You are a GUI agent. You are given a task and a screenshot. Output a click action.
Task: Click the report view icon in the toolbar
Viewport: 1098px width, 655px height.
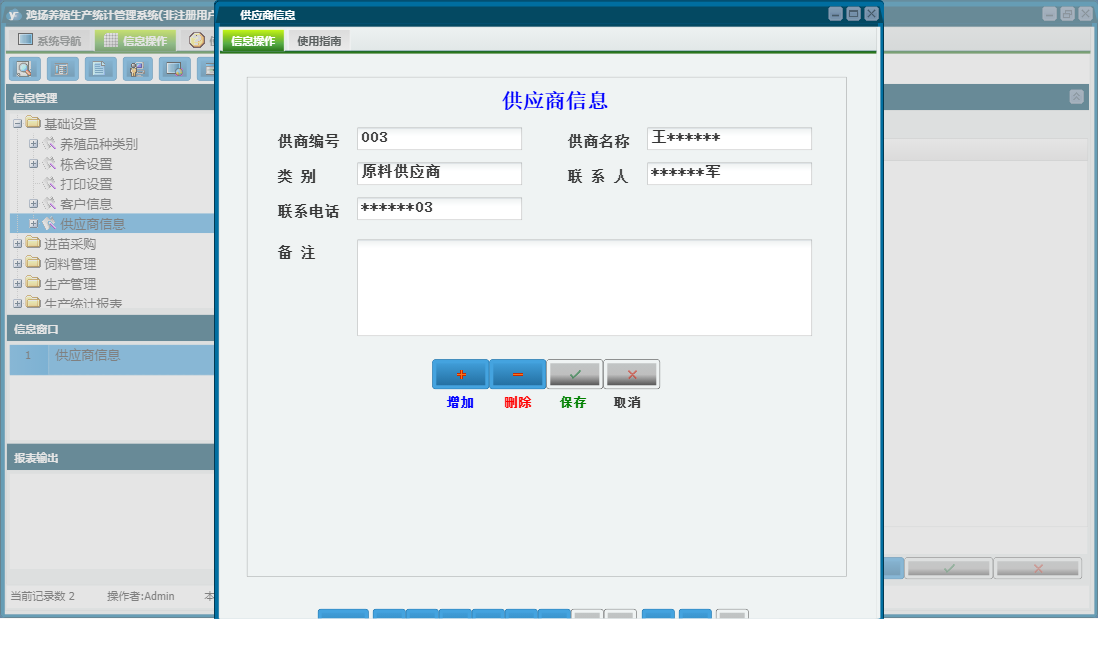click(62, 69)
